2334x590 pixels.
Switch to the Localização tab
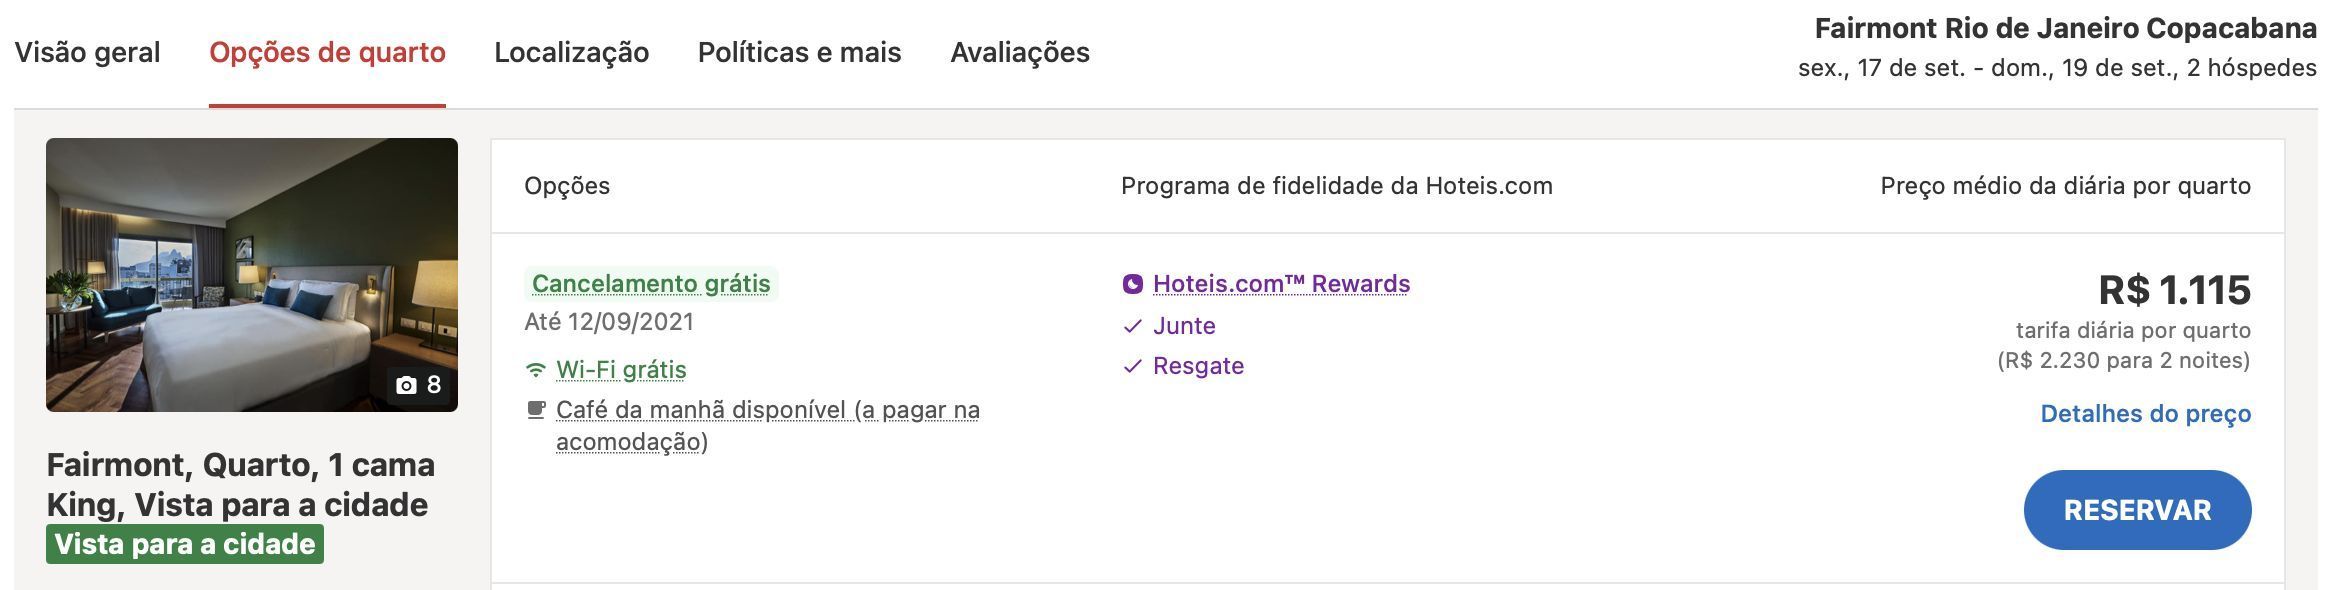coord(571,52)
